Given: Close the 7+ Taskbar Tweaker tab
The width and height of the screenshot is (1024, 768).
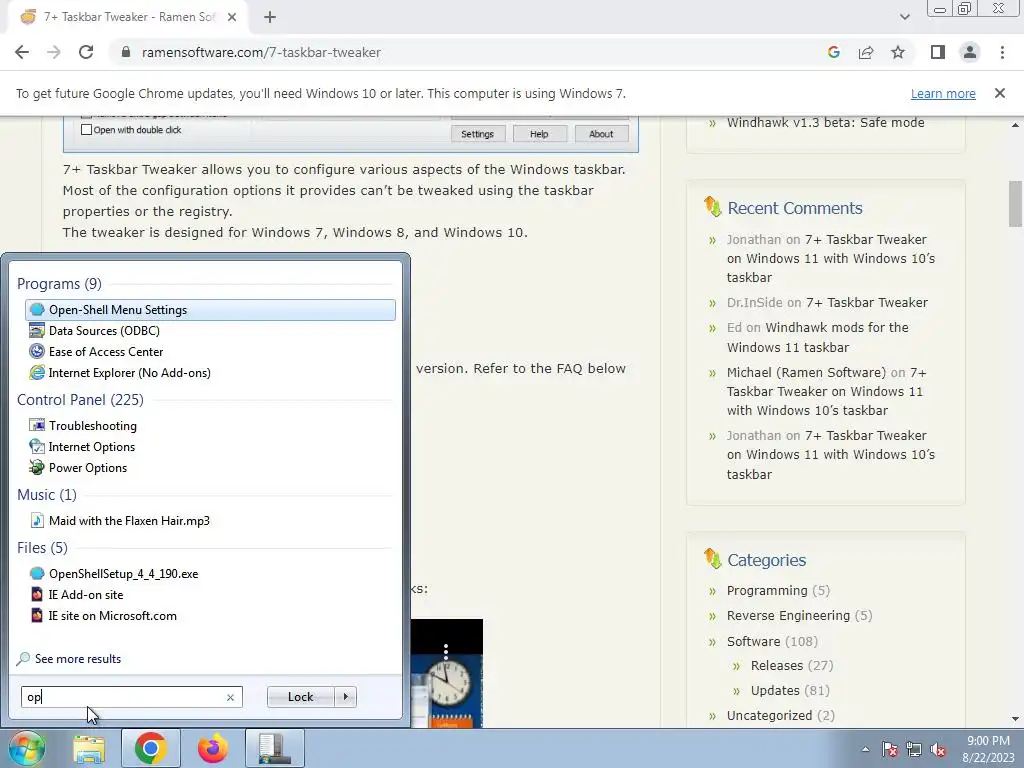Looking at the screenshot, I should (x=231, y=17).
